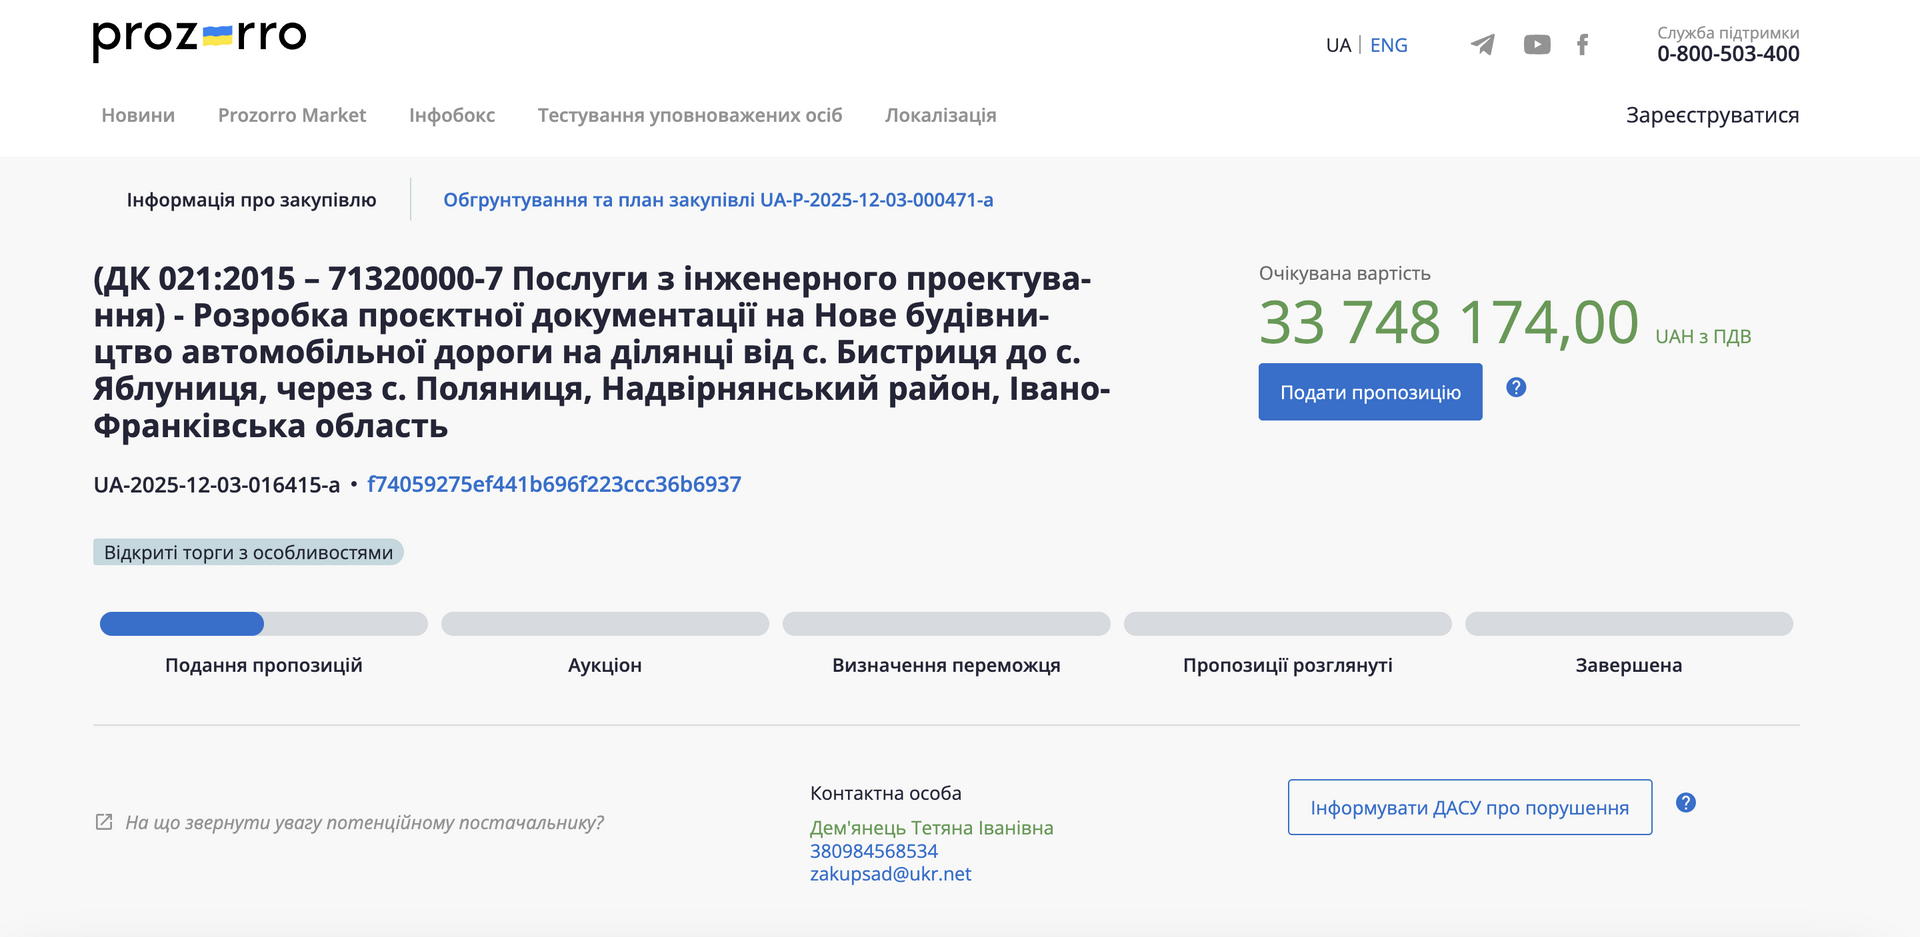The height and width of the screenshot is (937, 1920).
Task: Switch to the Інформація про закупівлю tab
Action: [251, 199]
